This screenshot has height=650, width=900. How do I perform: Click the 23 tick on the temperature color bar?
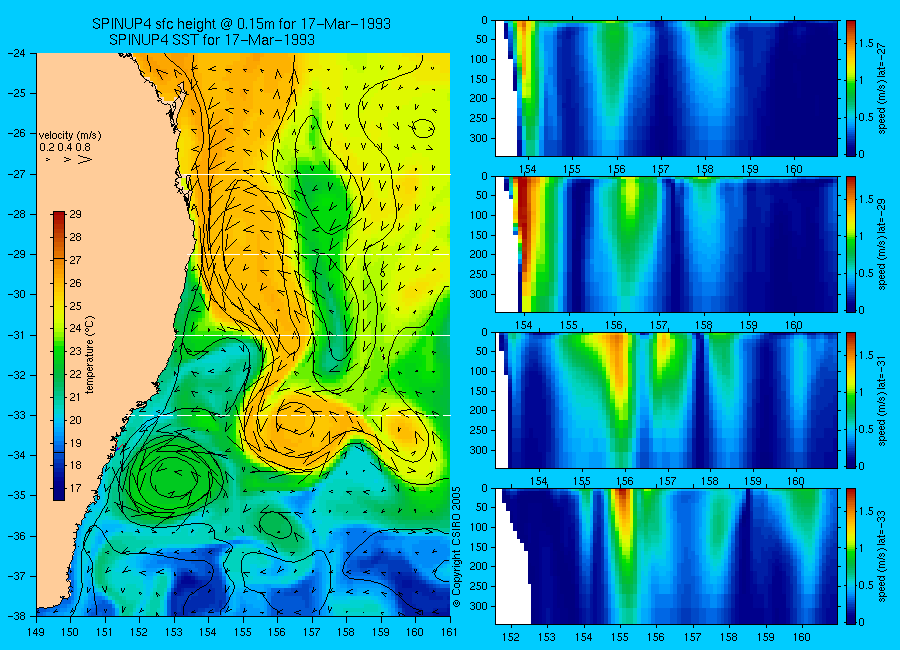pos(75,351)
